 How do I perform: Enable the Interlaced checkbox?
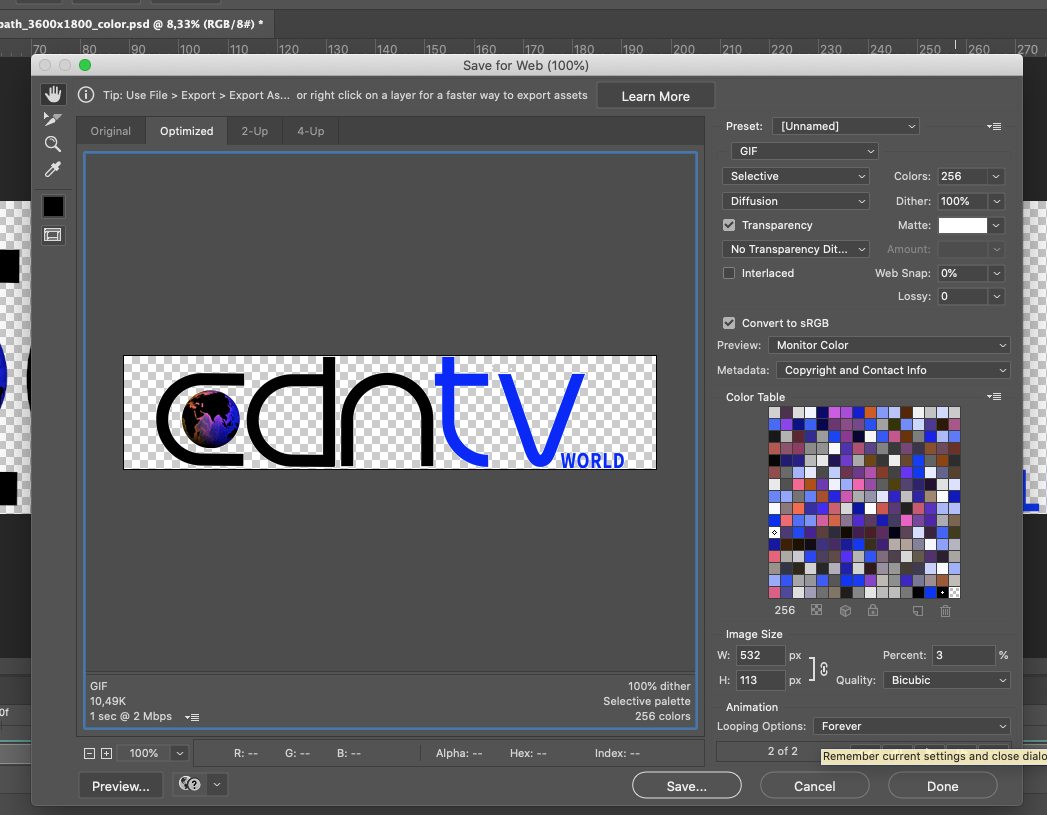tap(729, 273)
